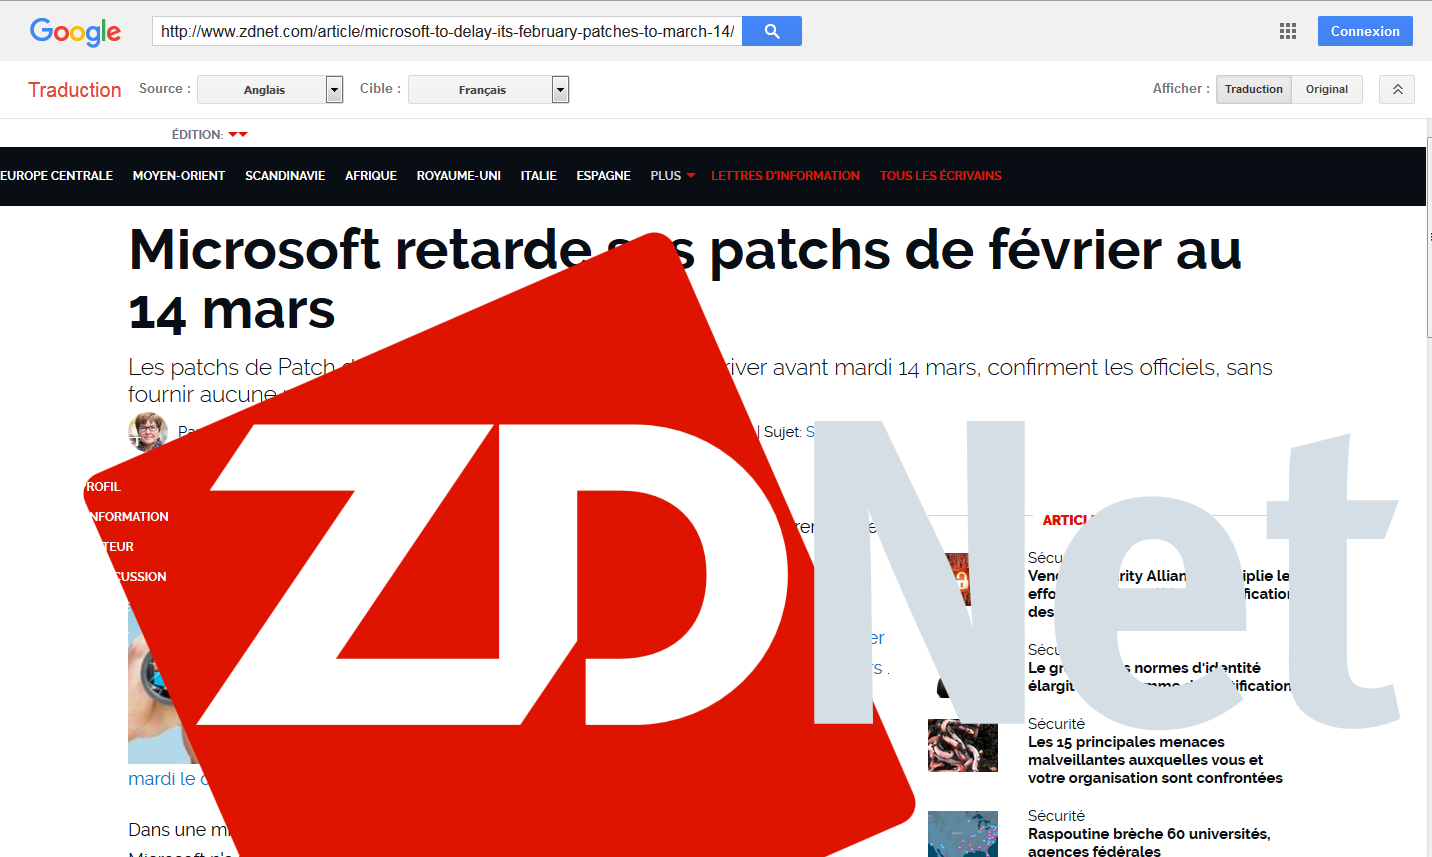Open the Raspoutine brèche 60 universités article
This screenshot has width=1432, height=857.
point(1149,842)
